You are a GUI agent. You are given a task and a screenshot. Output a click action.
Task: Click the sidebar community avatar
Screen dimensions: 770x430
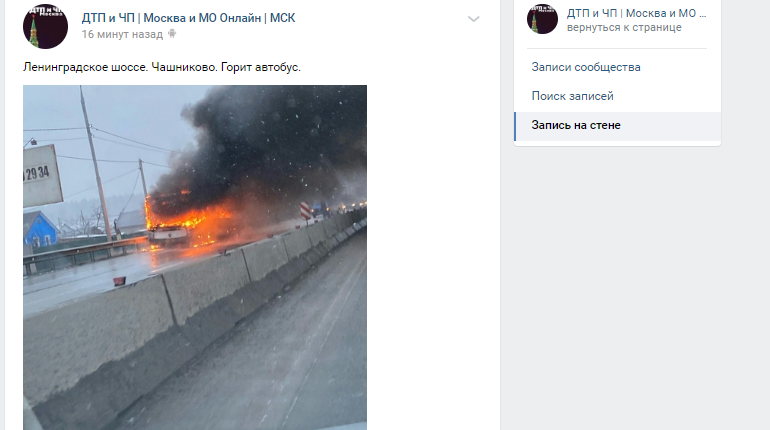[x=542, y=19]
